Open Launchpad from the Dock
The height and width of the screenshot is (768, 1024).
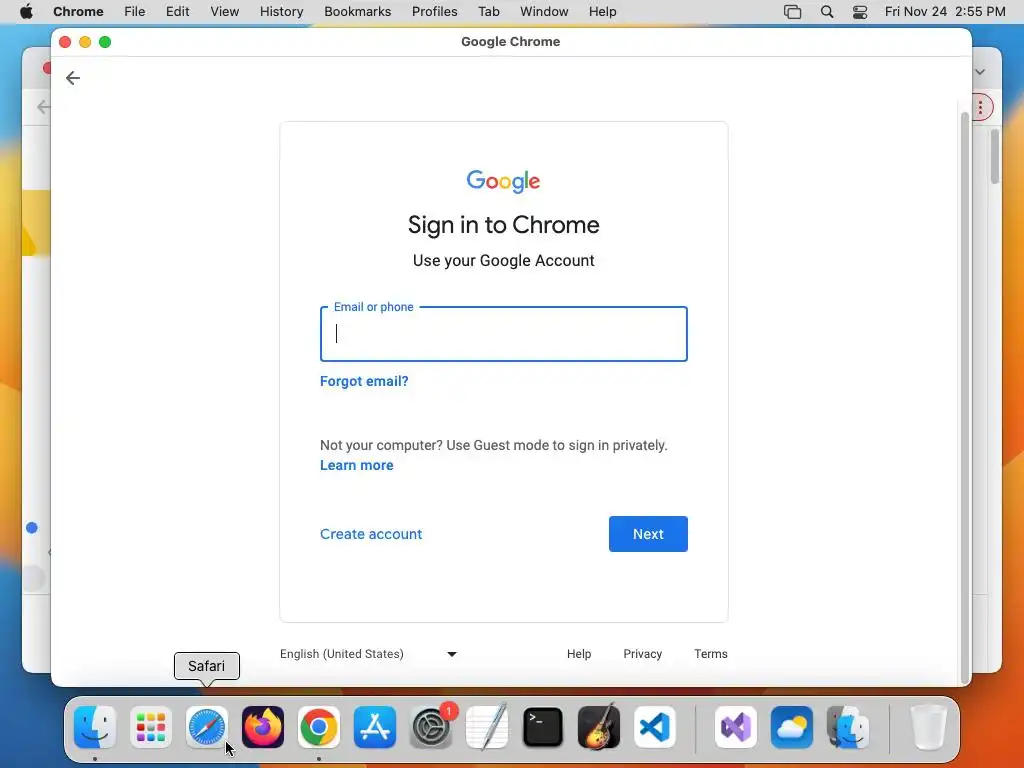151,727
